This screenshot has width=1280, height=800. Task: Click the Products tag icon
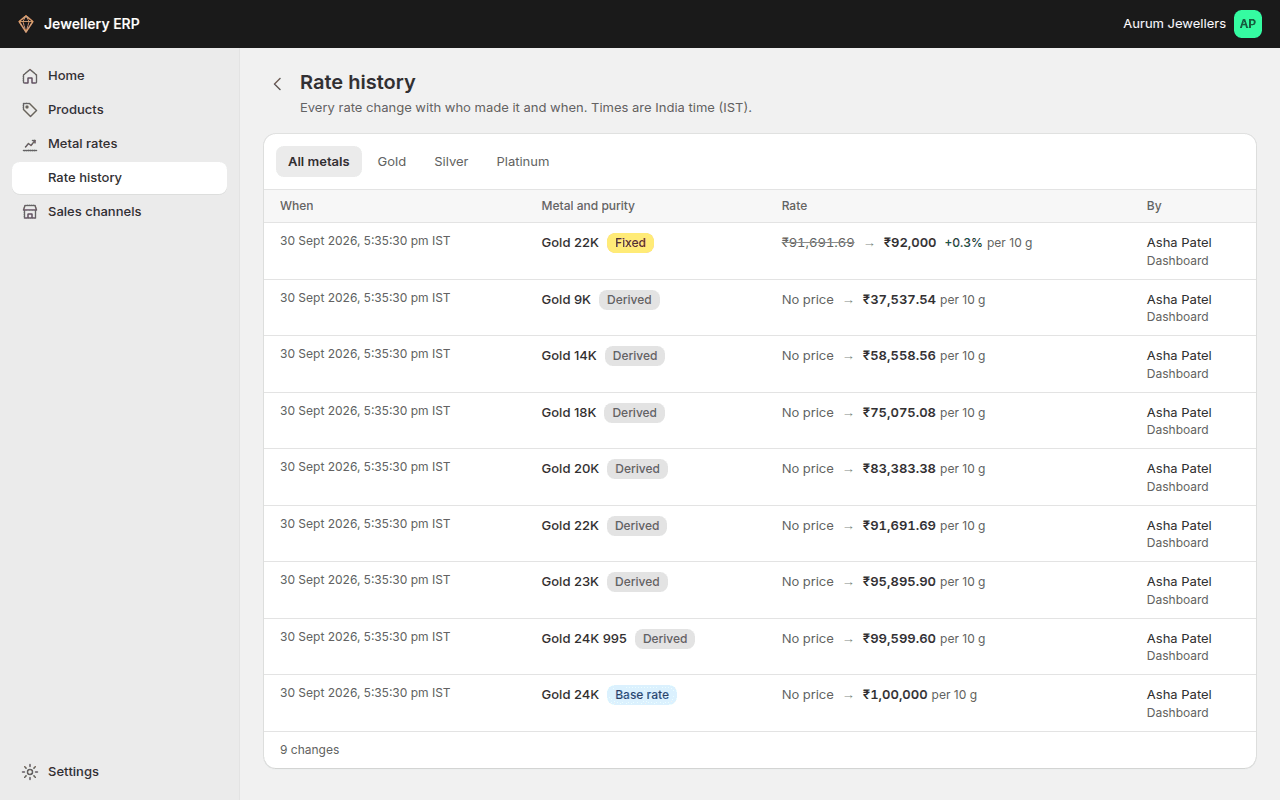coord(30,110)
